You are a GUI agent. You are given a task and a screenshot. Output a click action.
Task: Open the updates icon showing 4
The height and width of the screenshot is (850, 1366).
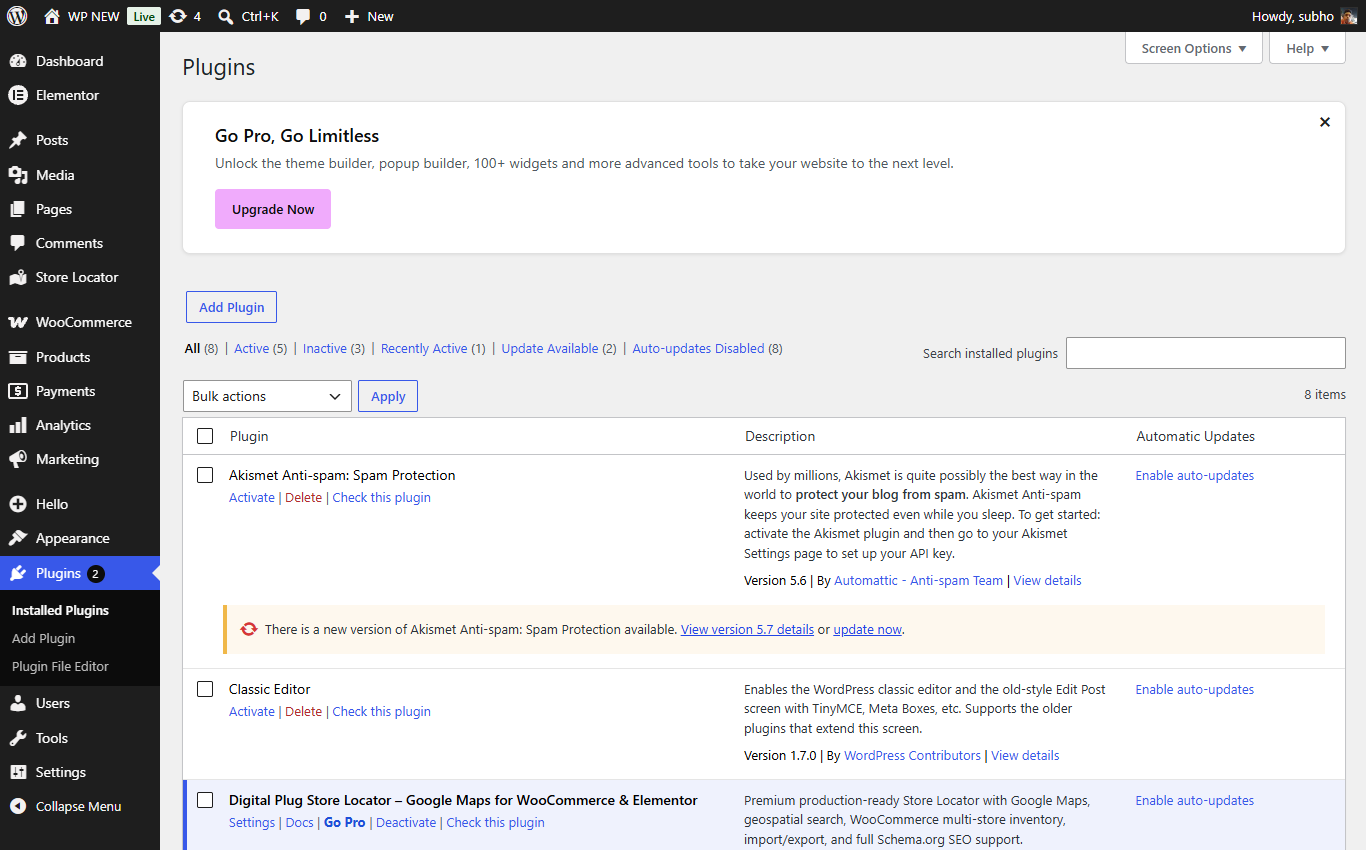(178, 16)
